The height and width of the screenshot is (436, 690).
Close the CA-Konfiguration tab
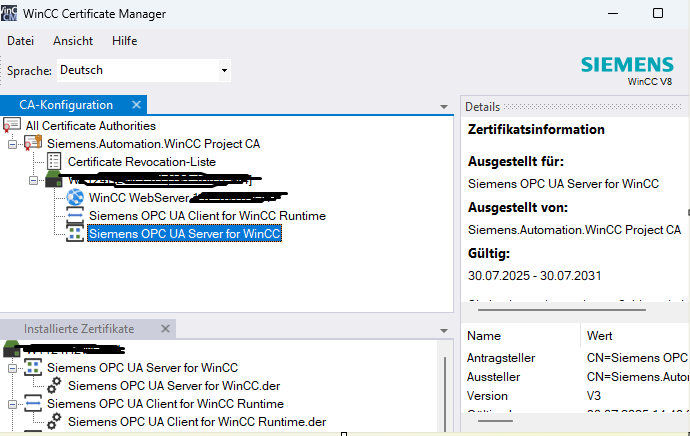point(138,105)
